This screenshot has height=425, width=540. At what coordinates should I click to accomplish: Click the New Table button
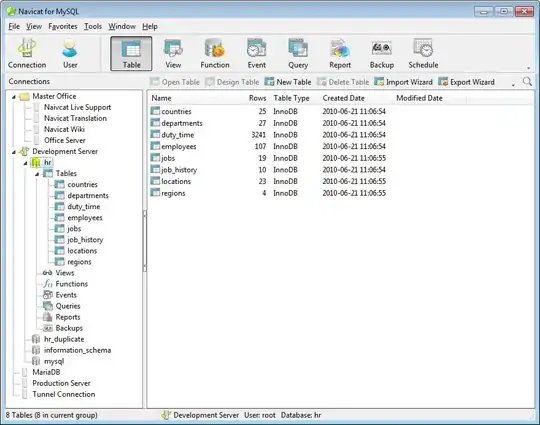(x=288, y=82)
